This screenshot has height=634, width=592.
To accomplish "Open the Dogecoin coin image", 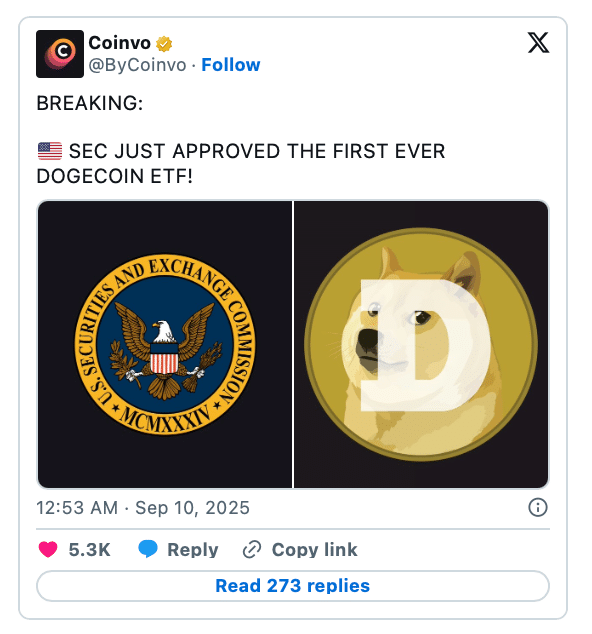I will click(x=421, y=344).
